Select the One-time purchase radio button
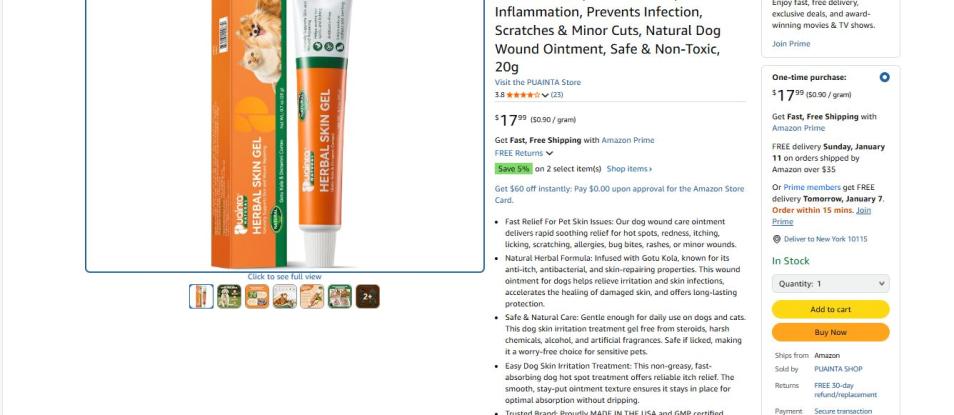The height and width of the screenshot is (415, 954). (x=884, y=77)
